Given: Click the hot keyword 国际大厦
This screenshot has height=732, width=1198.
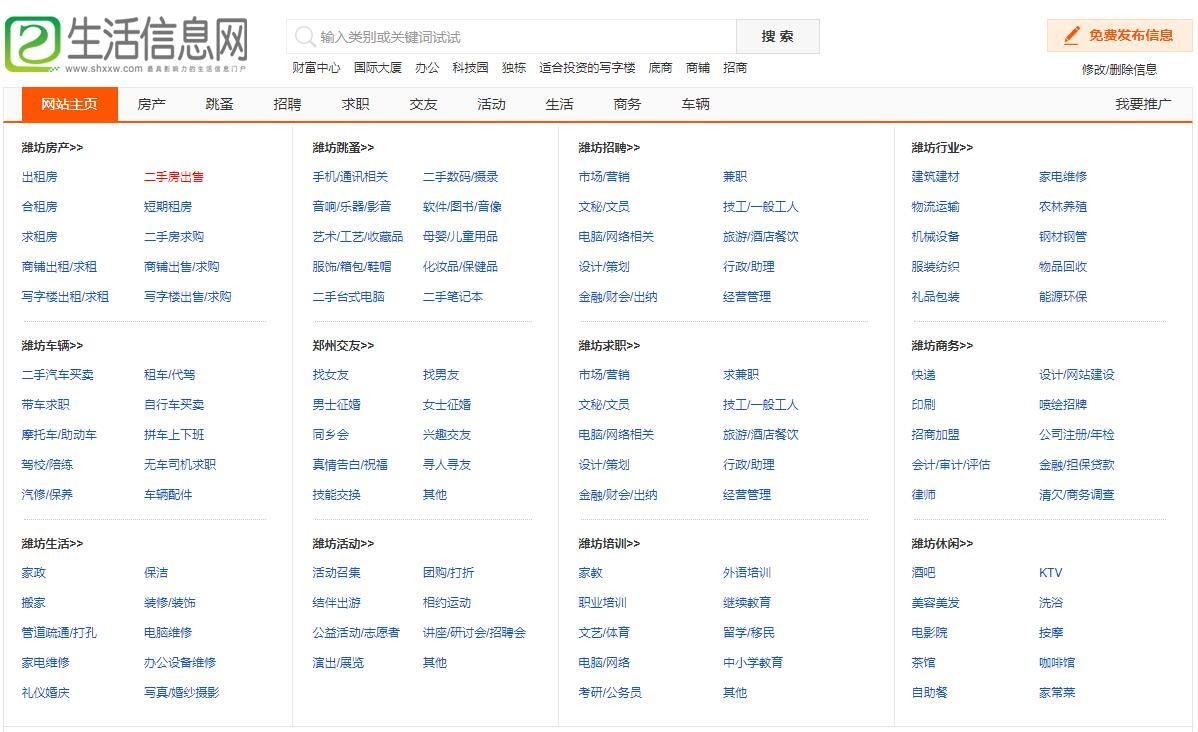Looking at the screenshot, I should (x=377, y=68).
